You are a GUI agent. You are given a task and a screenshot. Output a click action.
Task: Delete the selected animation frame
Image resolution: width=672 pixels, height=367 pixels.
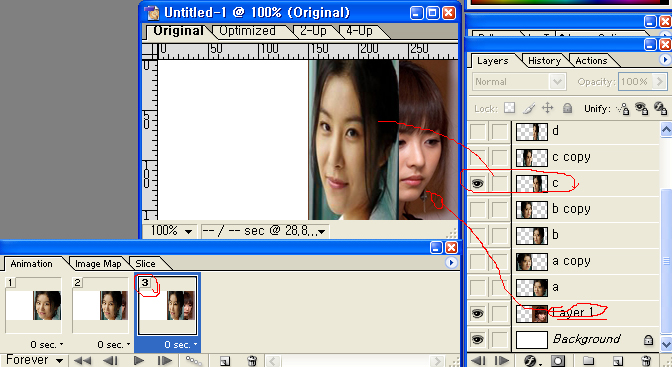tap(252, 361)
